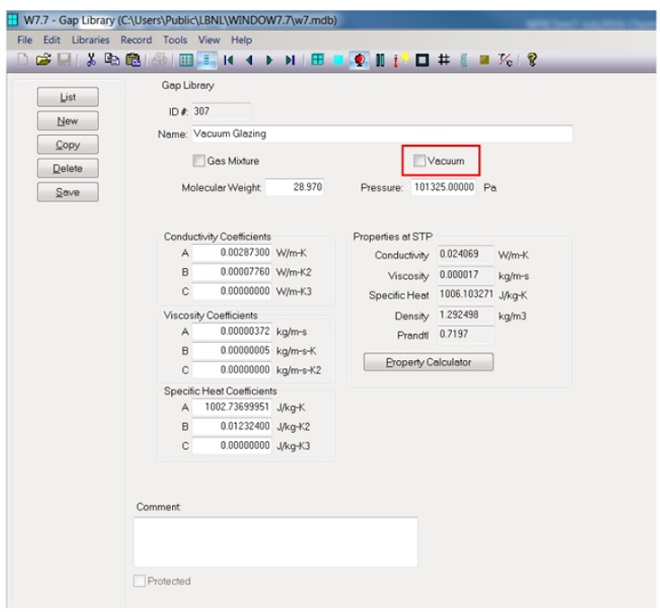
Task: Toggle the Gas Mixture checkbox
Action: tap(198, 160)
